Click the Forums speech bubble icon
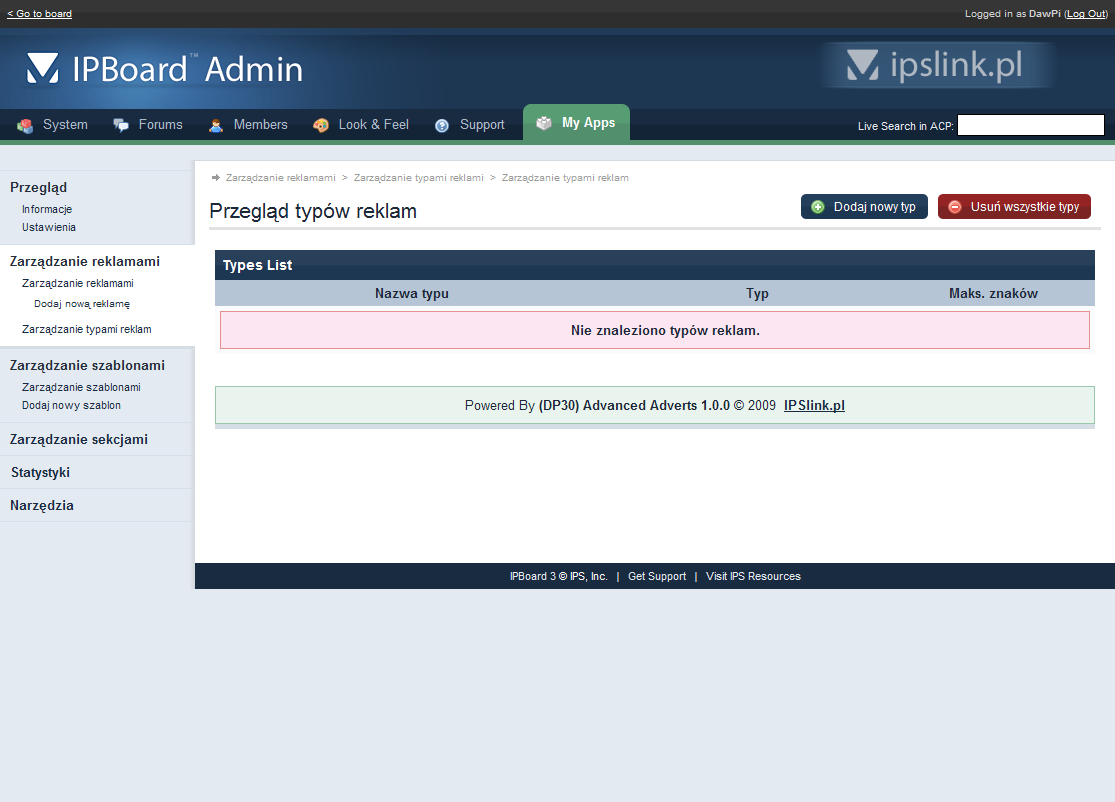 121,125
